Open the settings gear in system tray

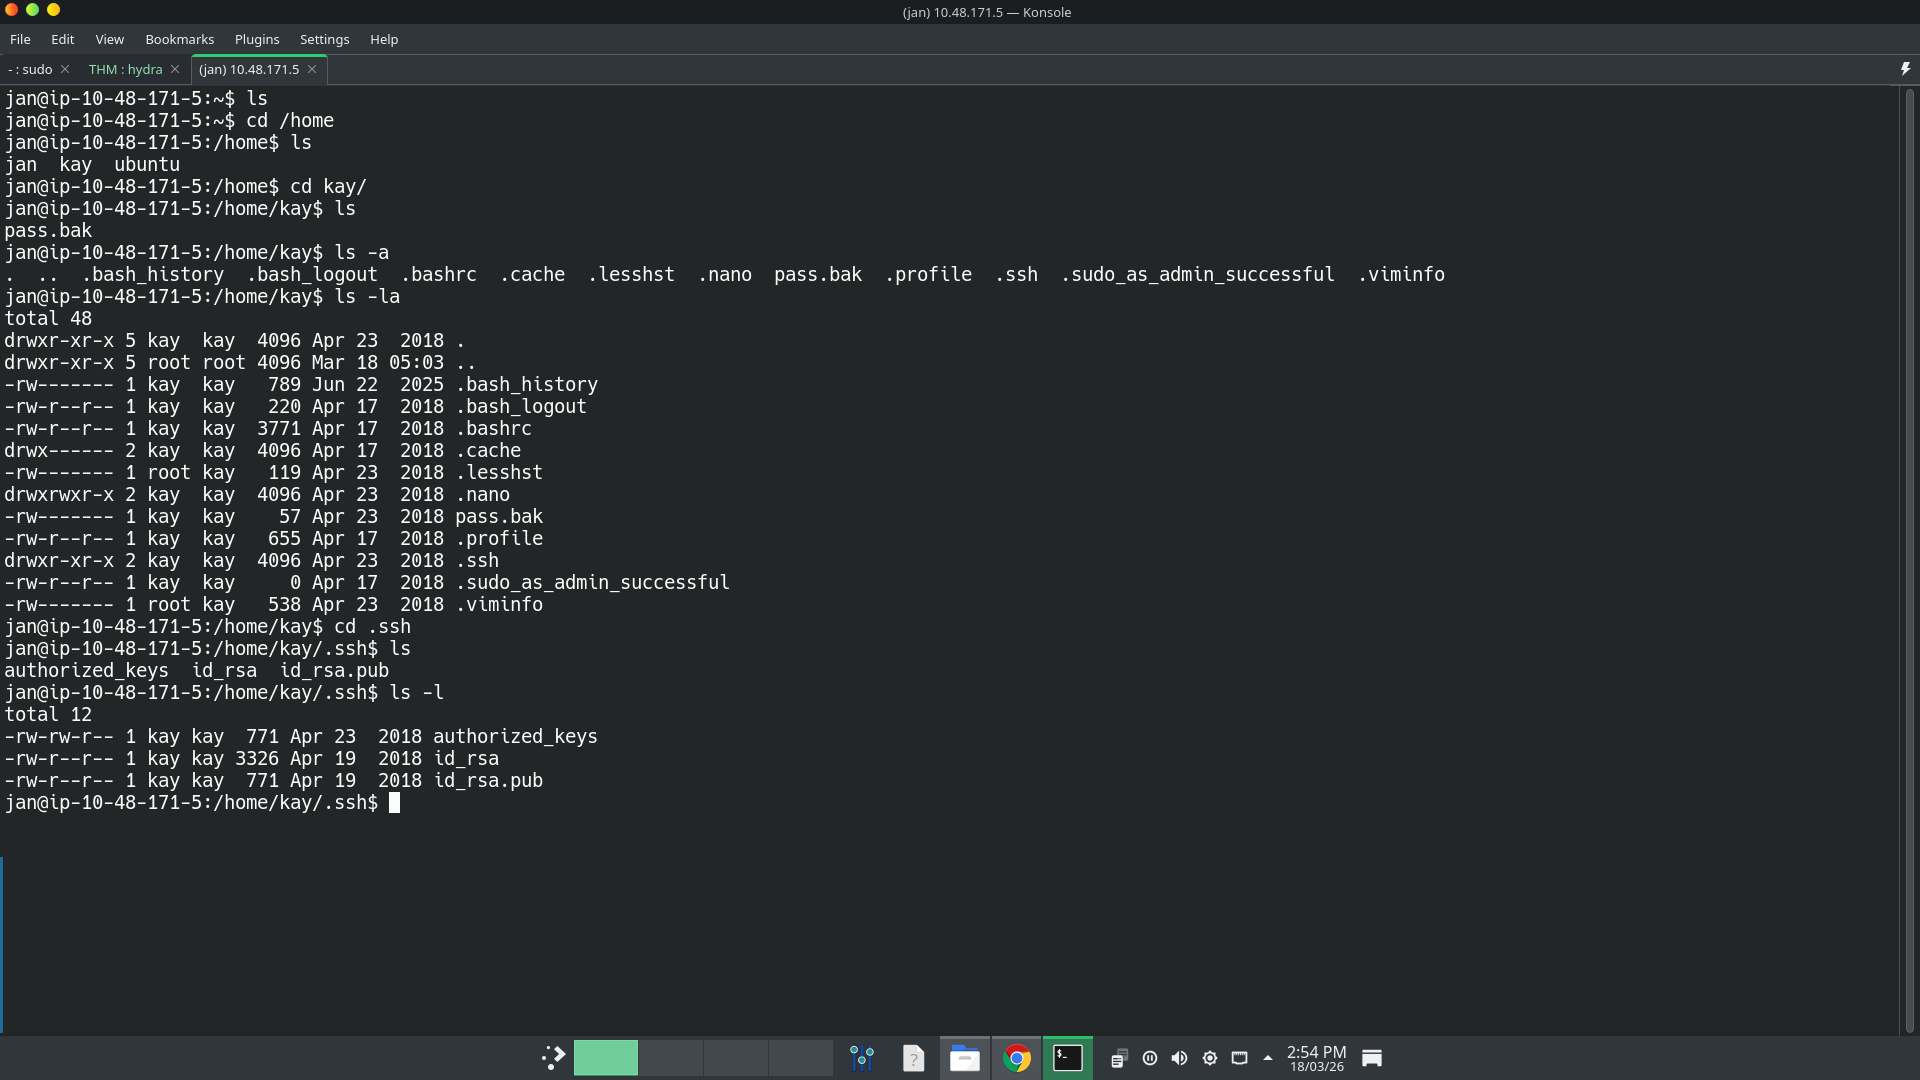(x=1210, y=1058)
